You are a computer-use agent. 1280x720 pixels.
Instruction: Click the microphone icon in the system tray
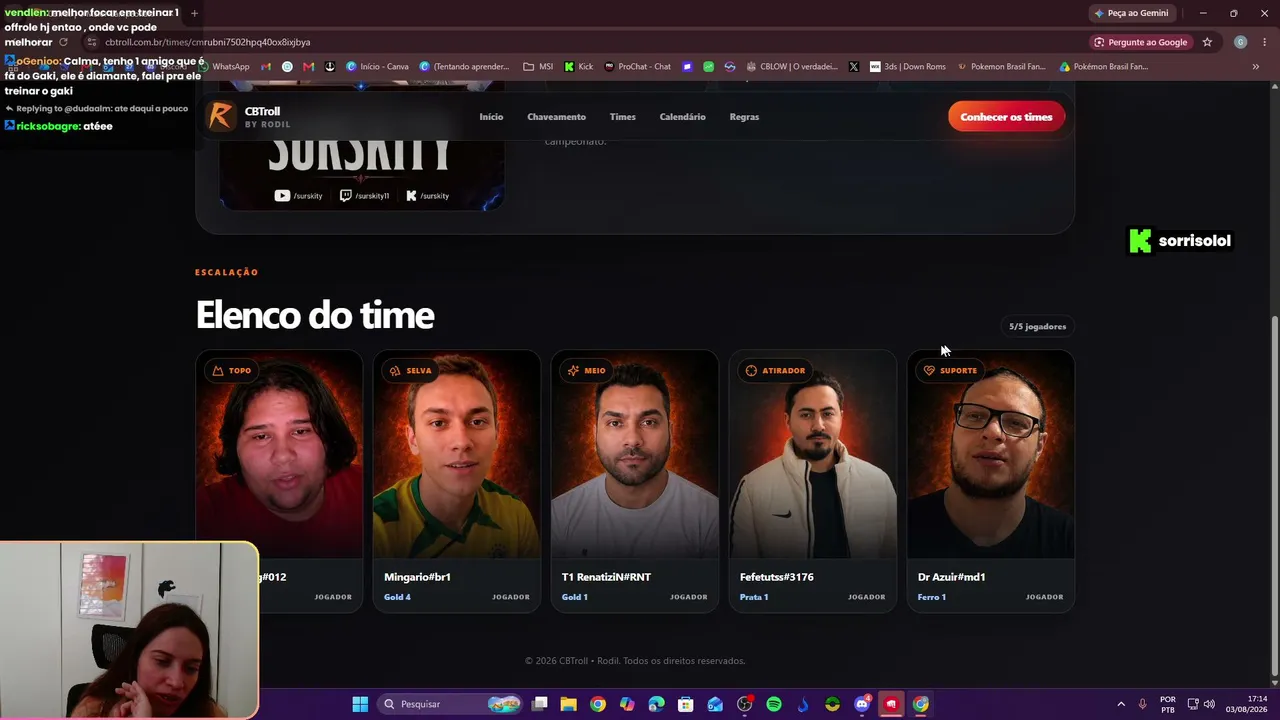pos(1143,704)
